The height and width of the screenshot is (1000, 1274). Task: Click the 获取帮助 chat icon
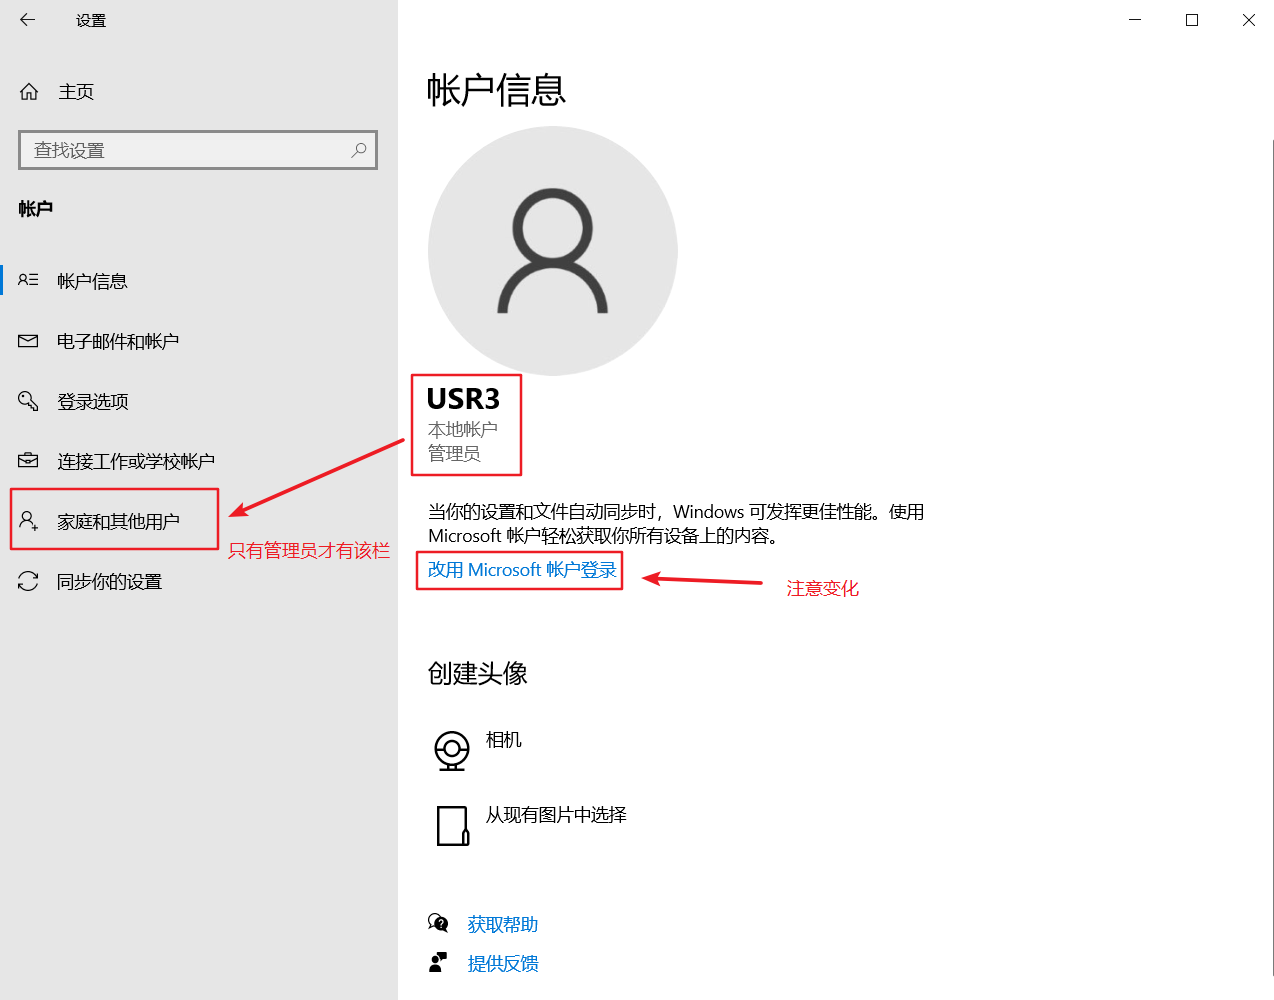[x=438, y=922]
